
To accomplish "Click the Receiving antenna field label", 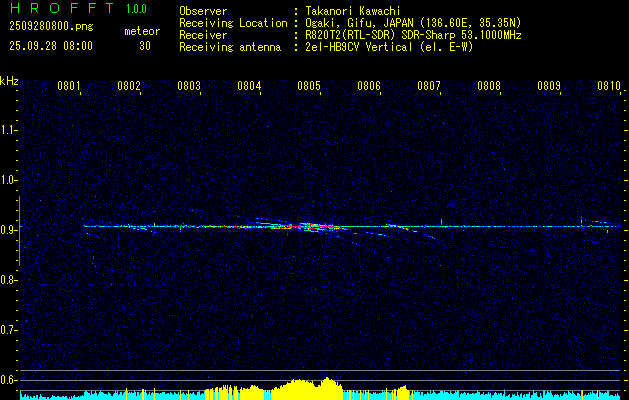I will (230, 47).
